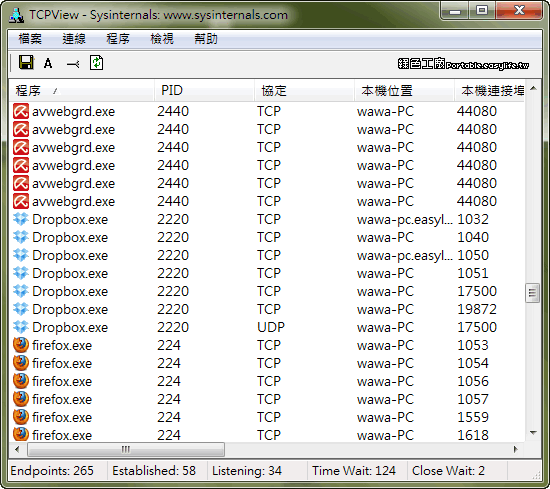
Task: Sort by the 本機位置 column header
Action: tap(404, 91)
